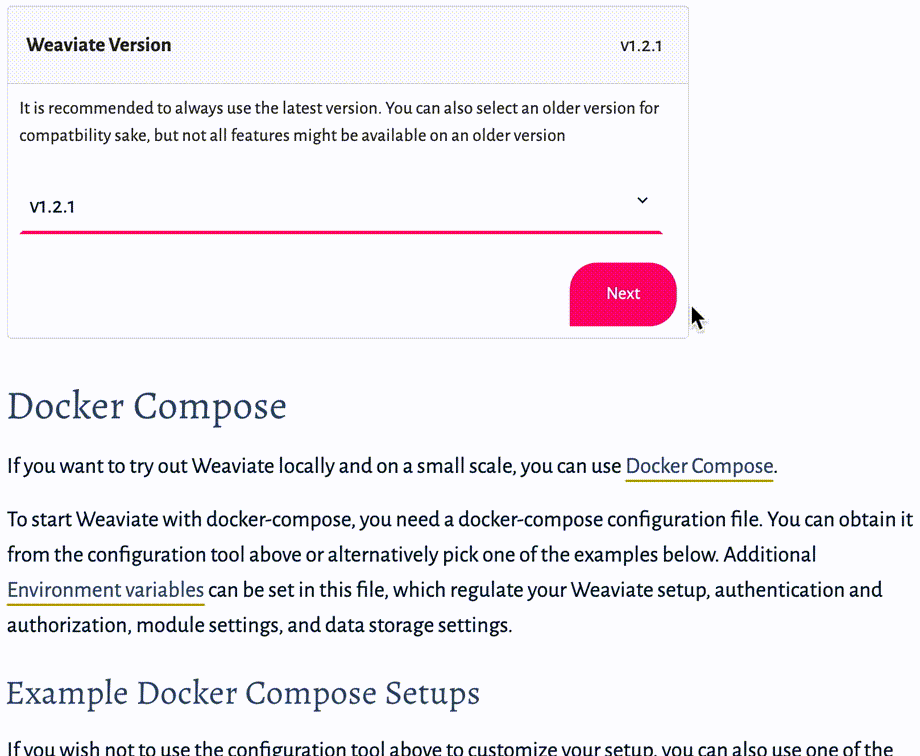Click the Example Docker Compose Setups heading
This screenshot has height=756, width=920.
point(243,693)
